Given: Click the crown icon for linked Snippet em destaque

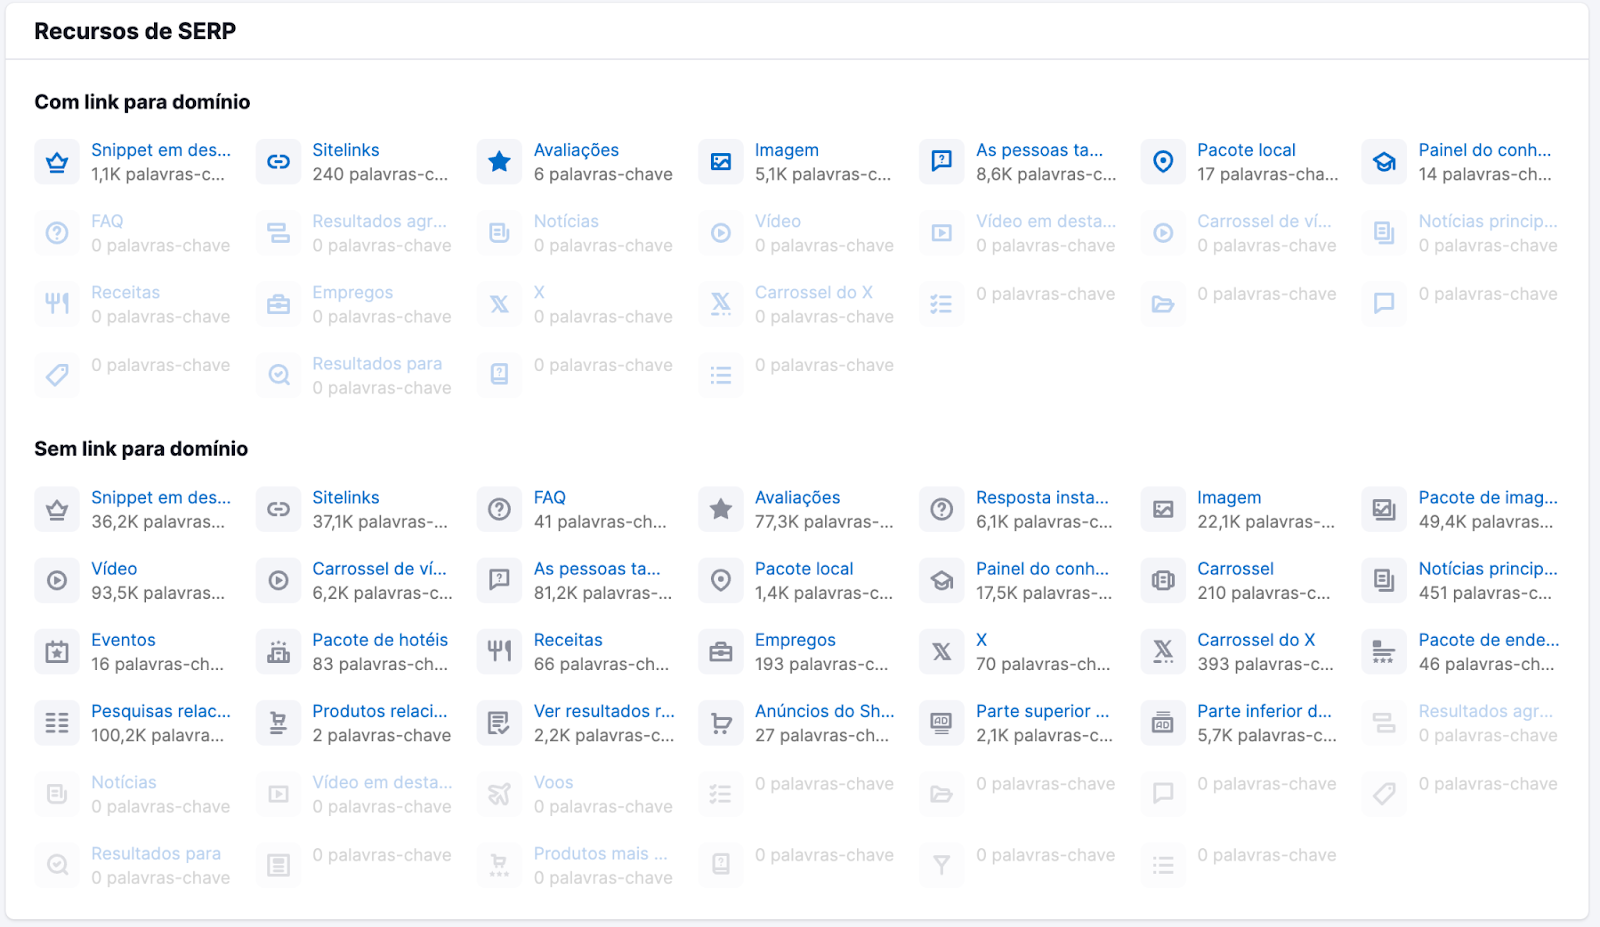Looking at the screenshot, I should click(57, 162).
